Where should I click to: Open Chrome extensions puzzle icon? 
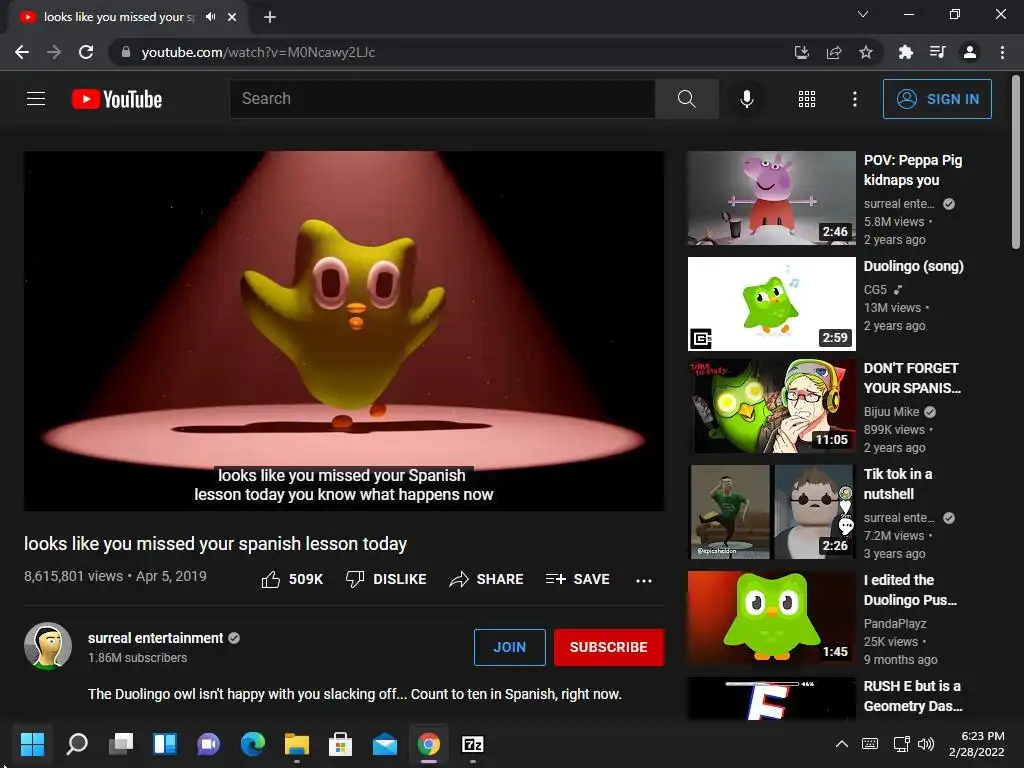(x=905, y=52)
